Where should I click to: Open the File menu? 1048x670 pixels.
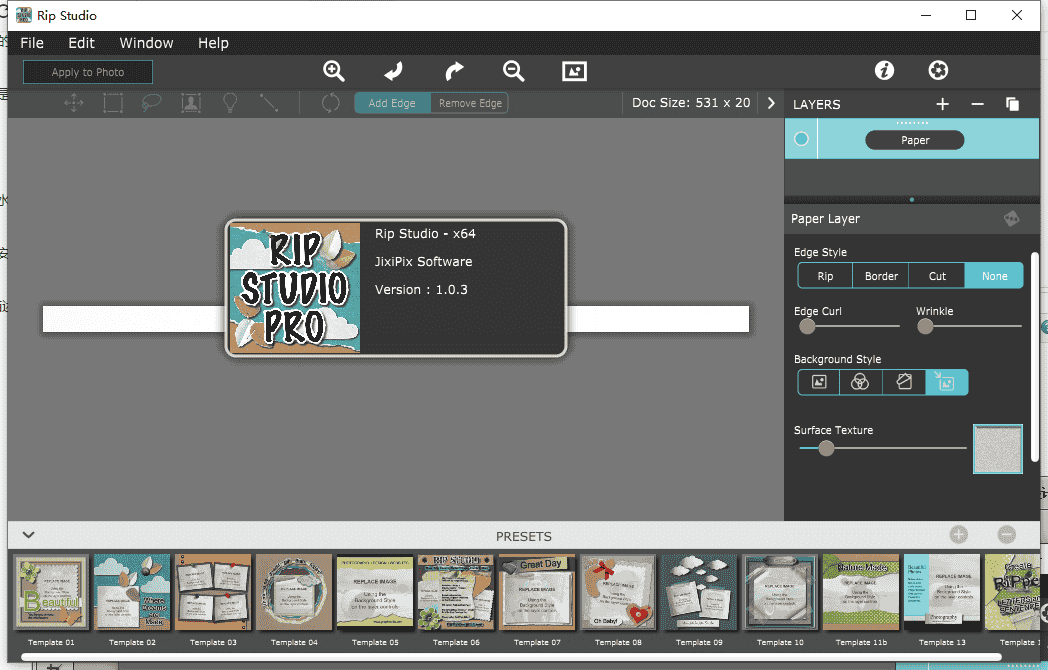(32, 43)
